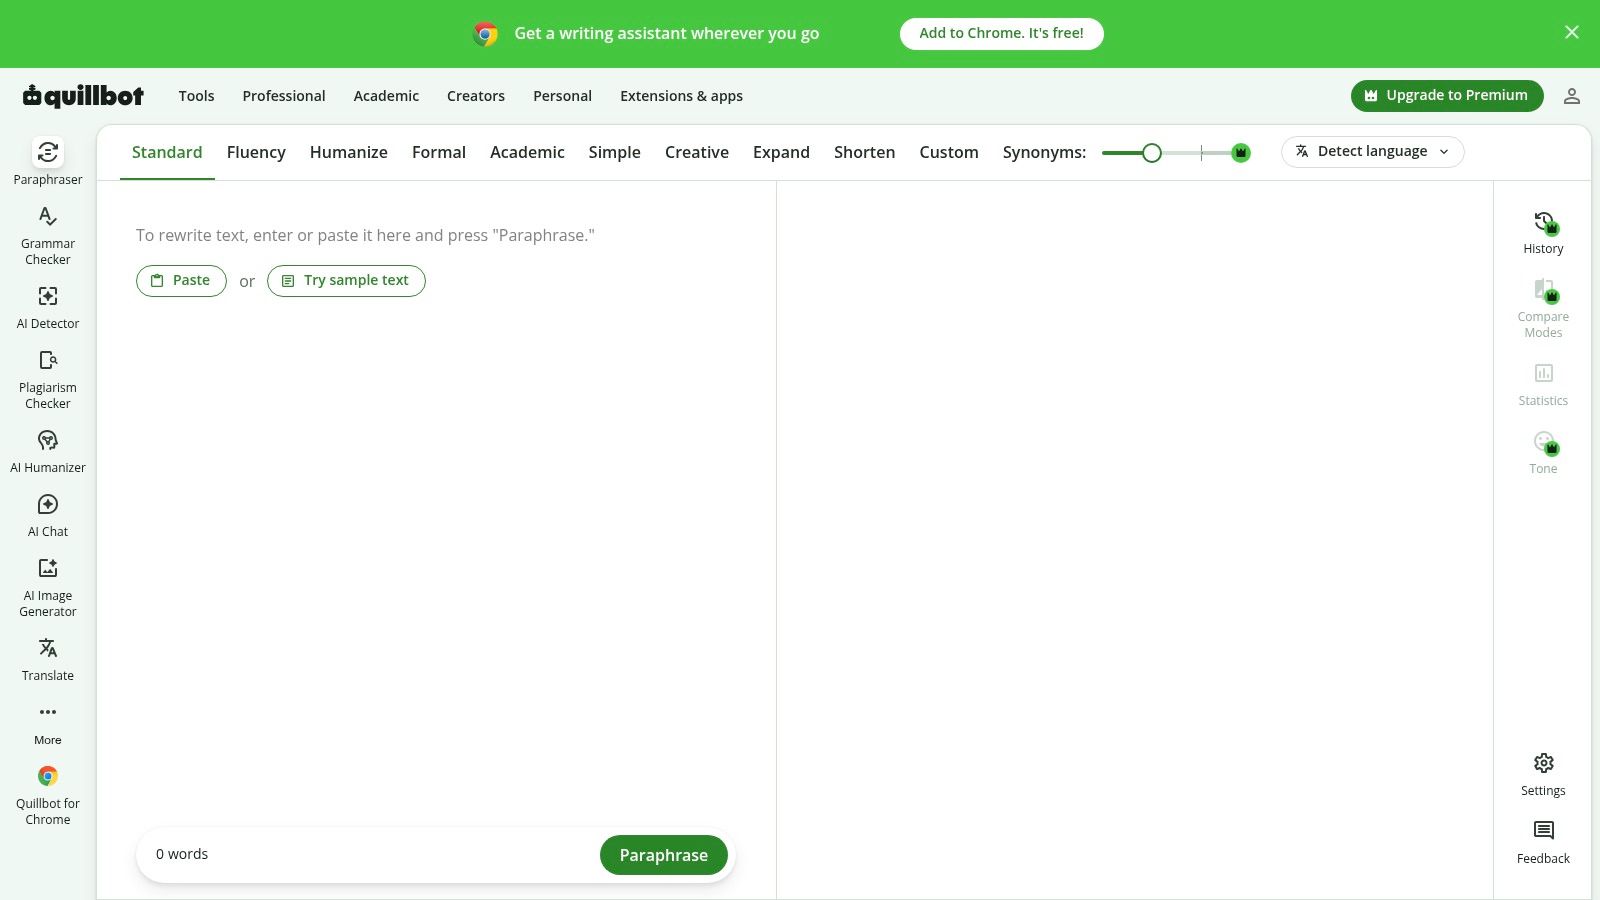Open Settings gear on right rail
This screenshot has height=900, width=1600.
[x=1543, y=775]
